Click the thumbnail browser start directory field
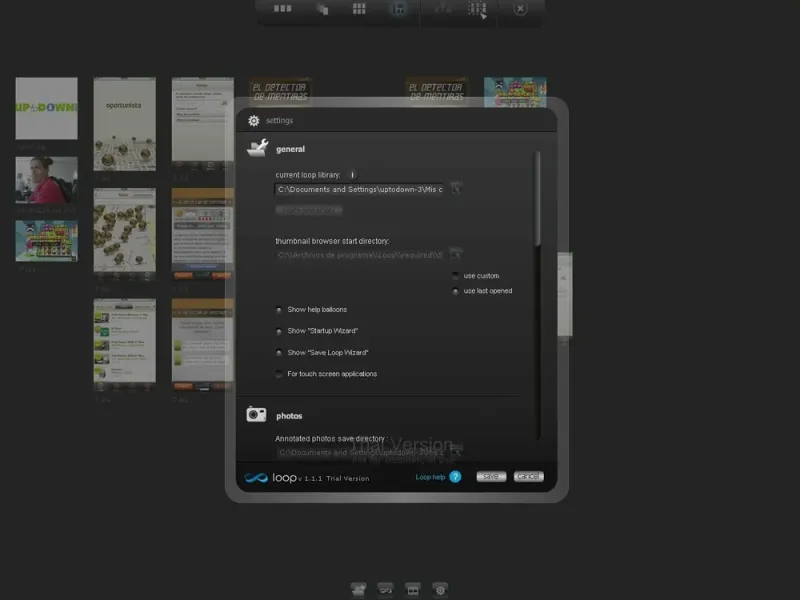Image resolution: width=800 pixels, height=600 pixels. 359,255
